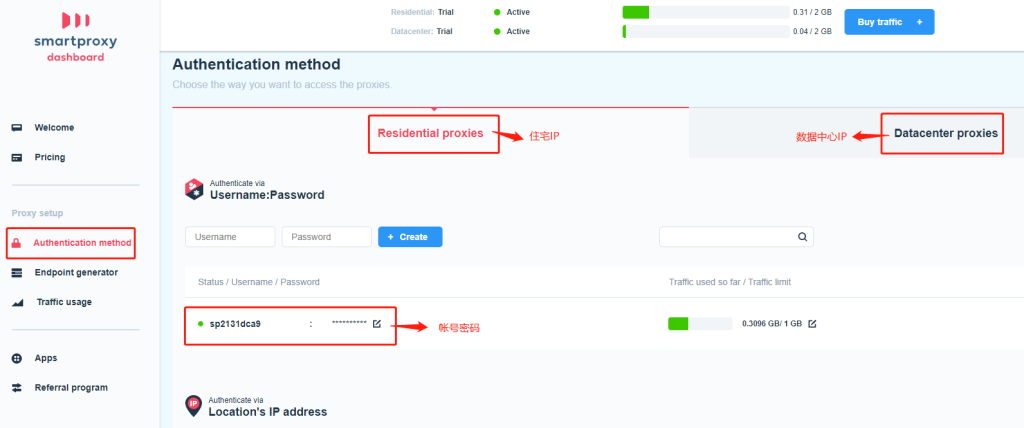Click the user search field
The image size is (1024, 428).
point(736,237)
